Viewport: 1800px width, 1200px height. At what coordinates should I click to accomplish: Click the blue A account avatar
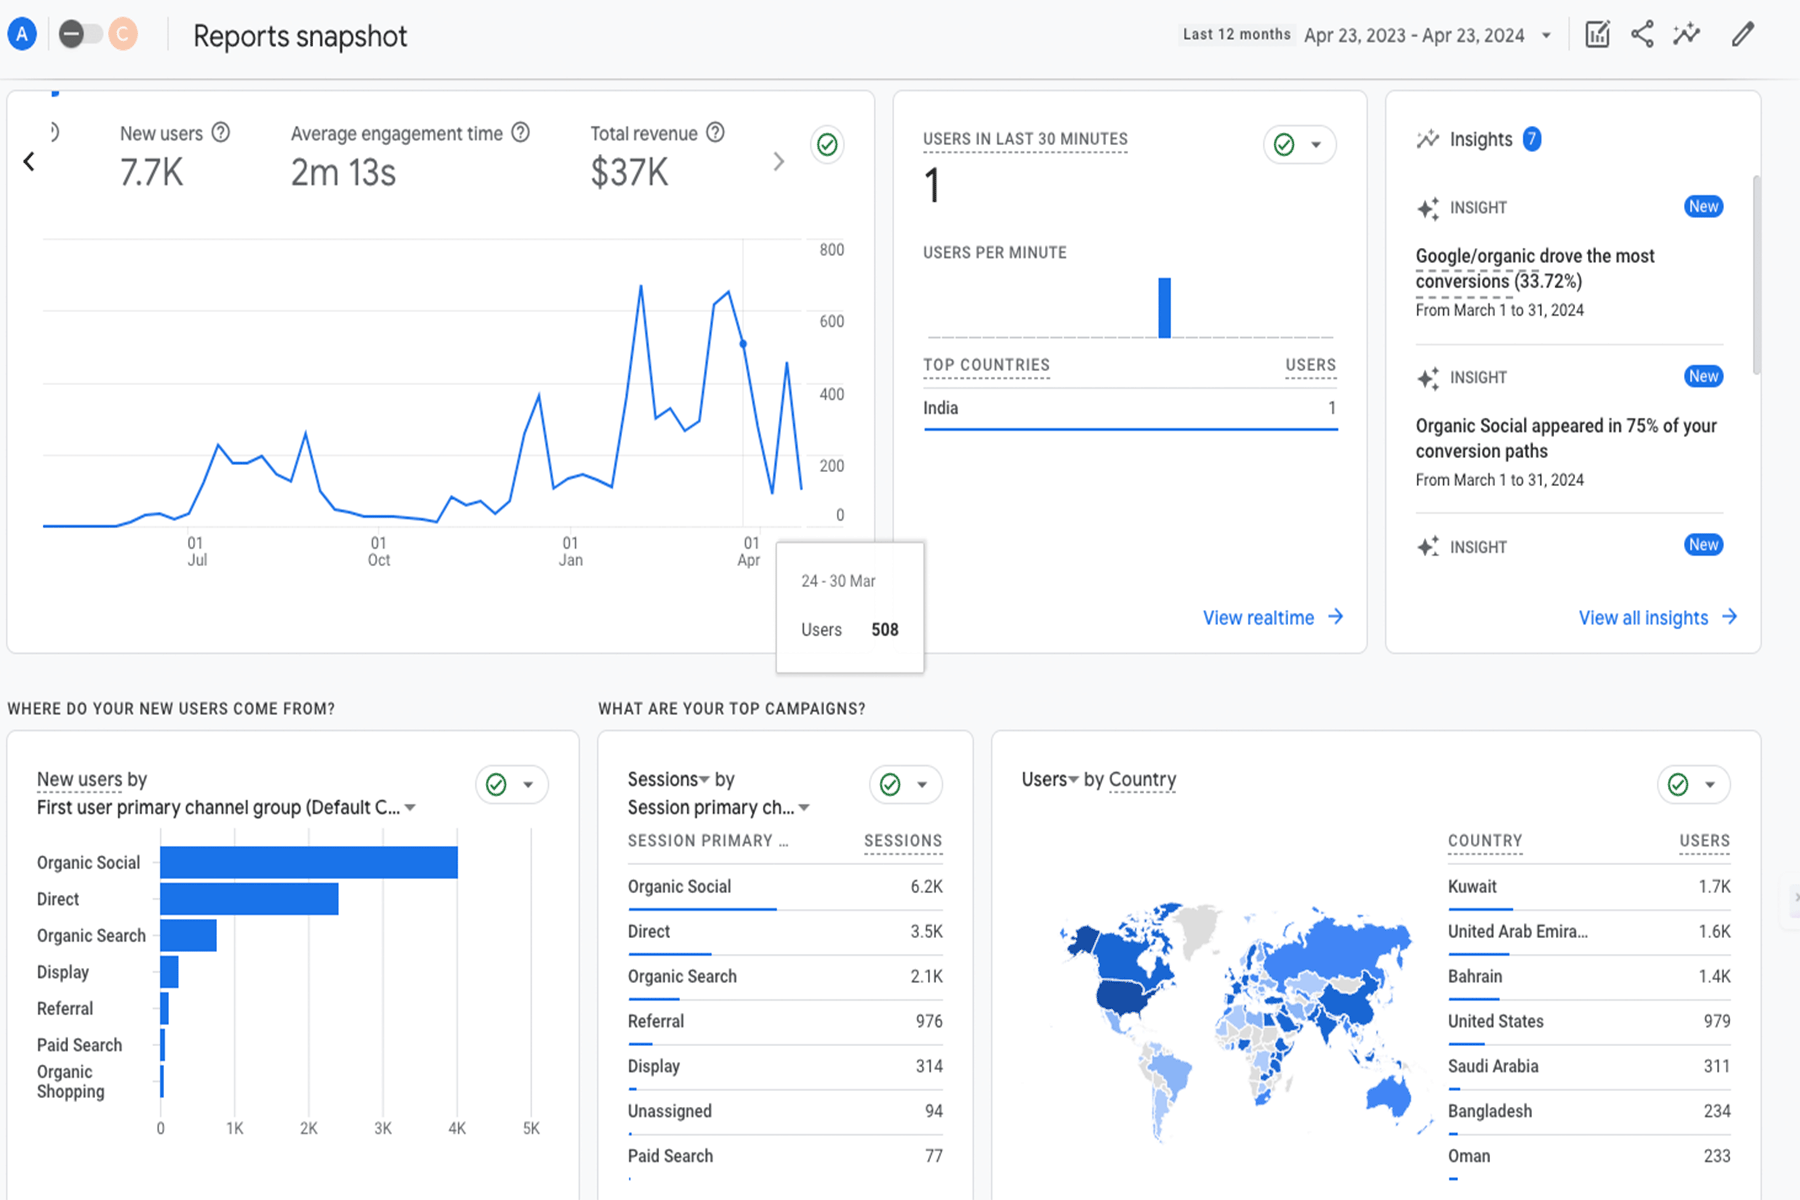22,34
